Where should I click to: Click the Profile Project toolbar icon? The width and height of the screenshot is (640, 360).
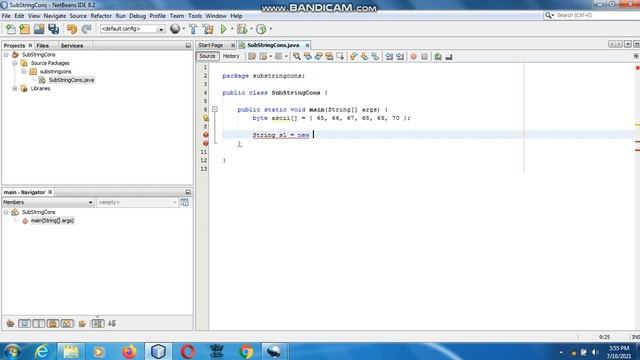(x=261, y=29)
